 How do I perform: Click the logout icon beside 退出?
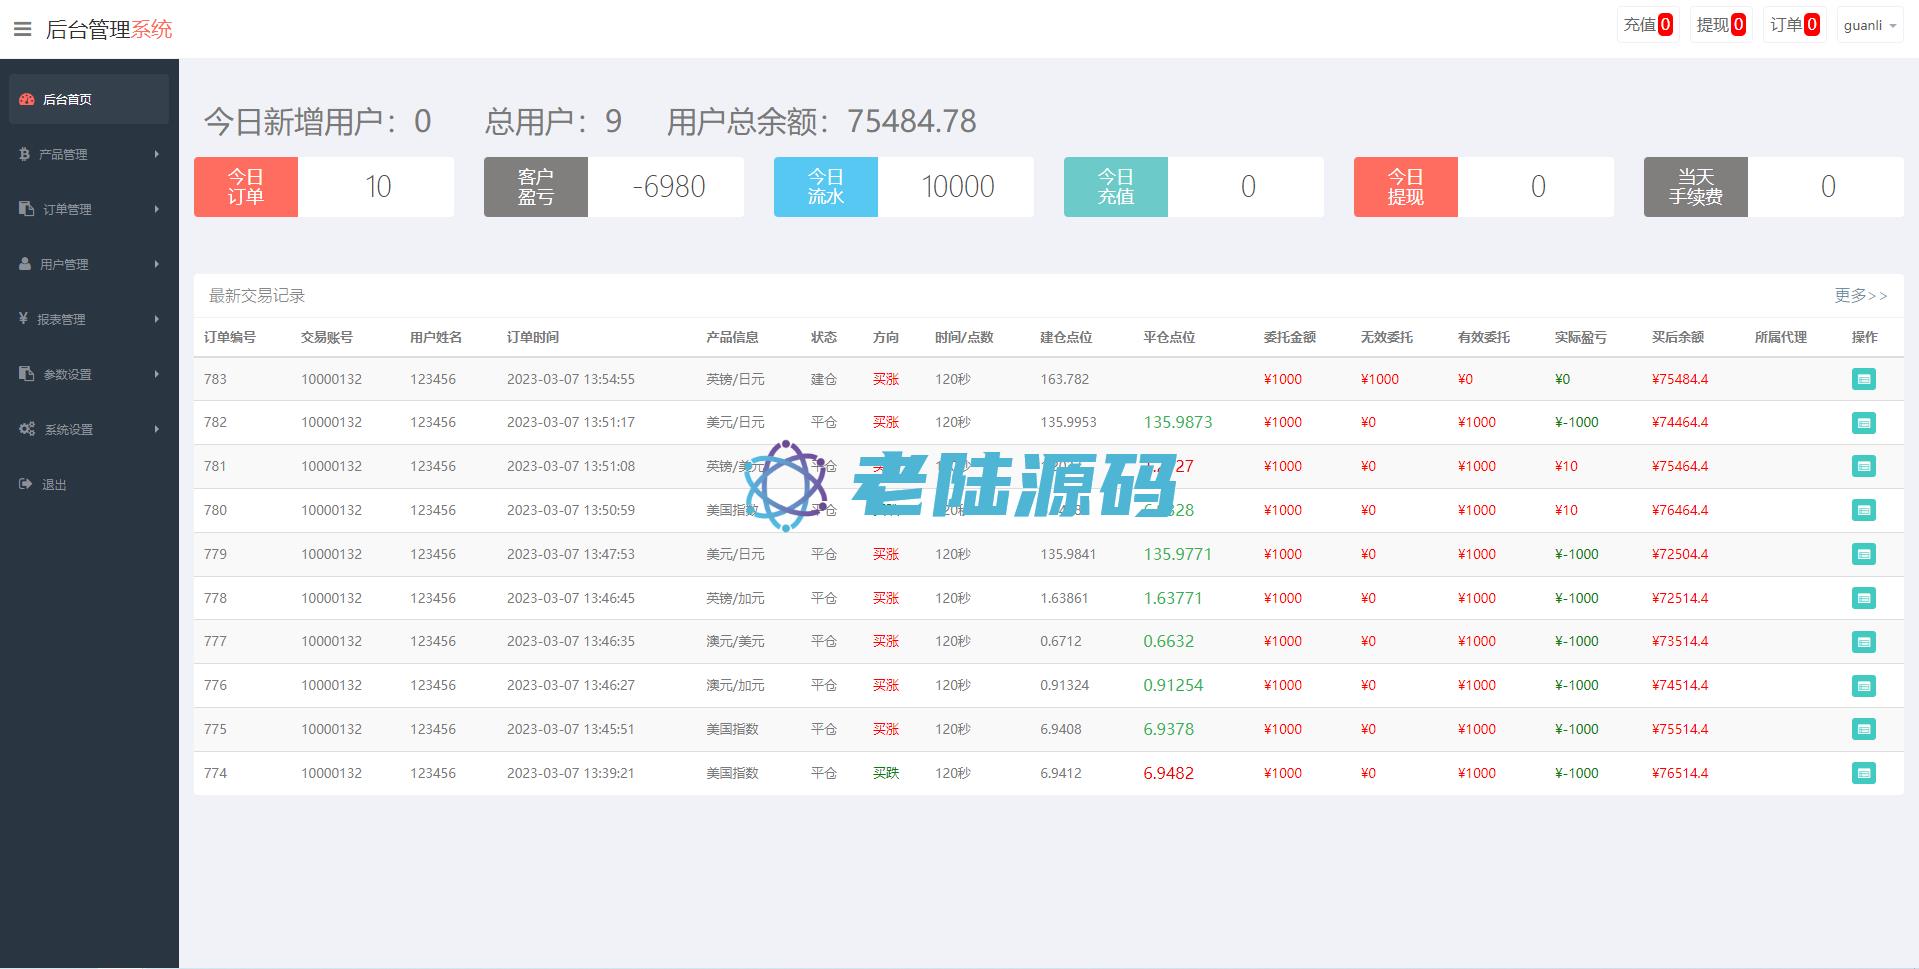tap(26, 484)
